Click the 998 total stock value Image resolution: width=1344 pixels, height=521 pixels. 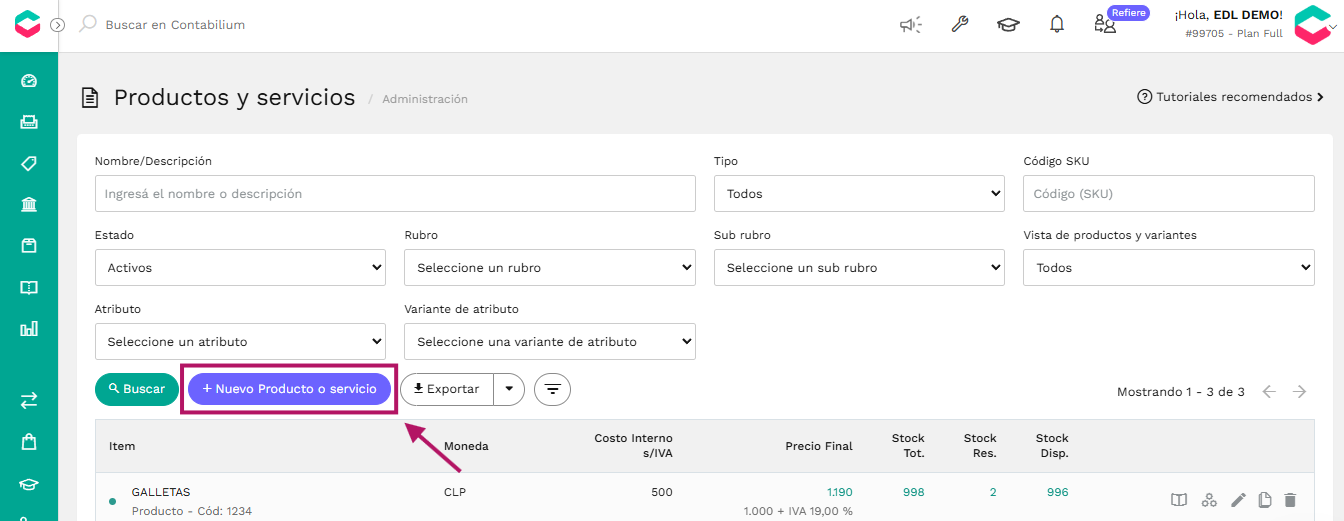coord(913,492)
